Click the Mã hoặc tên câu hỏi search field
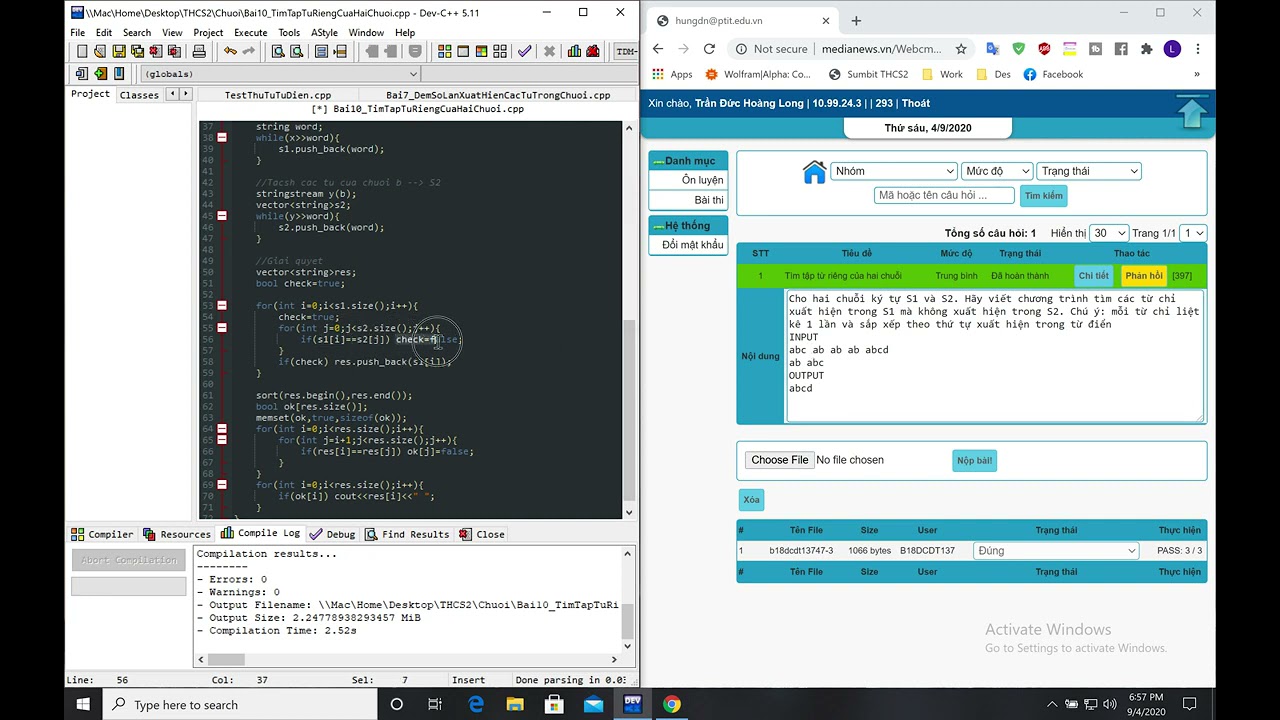1280x720 pixels. click(x=944, y=195)
